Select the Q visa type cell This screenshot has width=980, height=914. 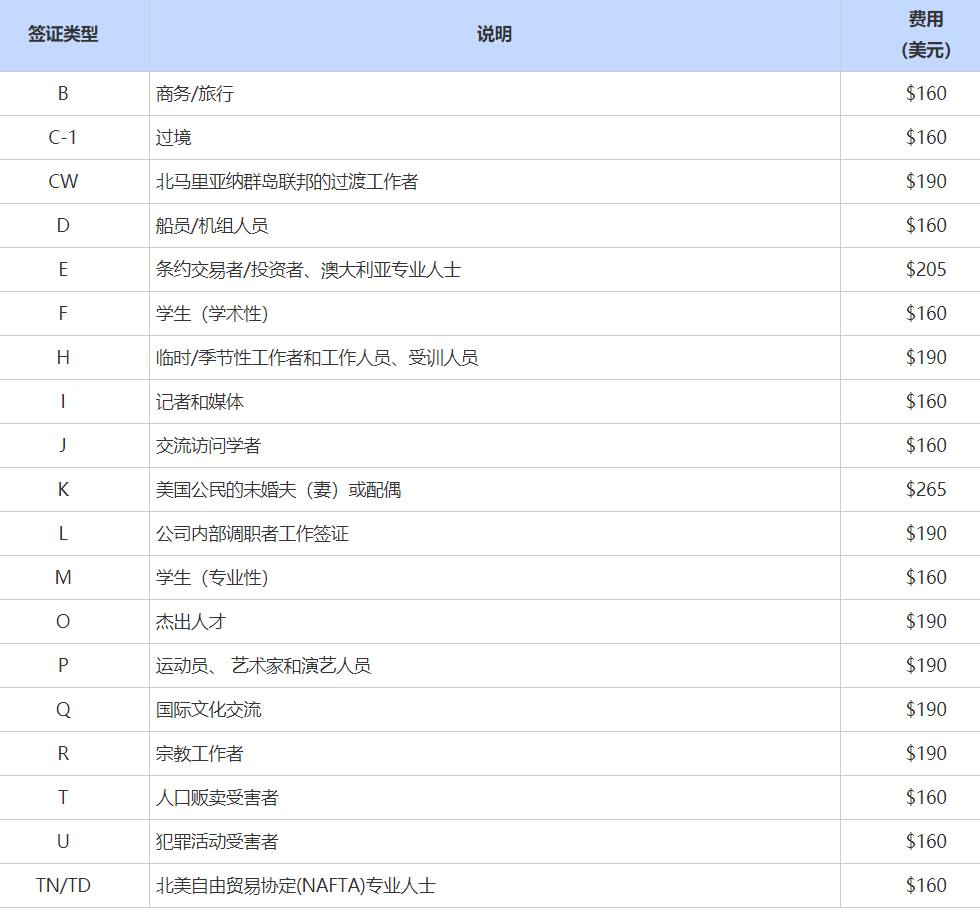[x=63, y=710]
